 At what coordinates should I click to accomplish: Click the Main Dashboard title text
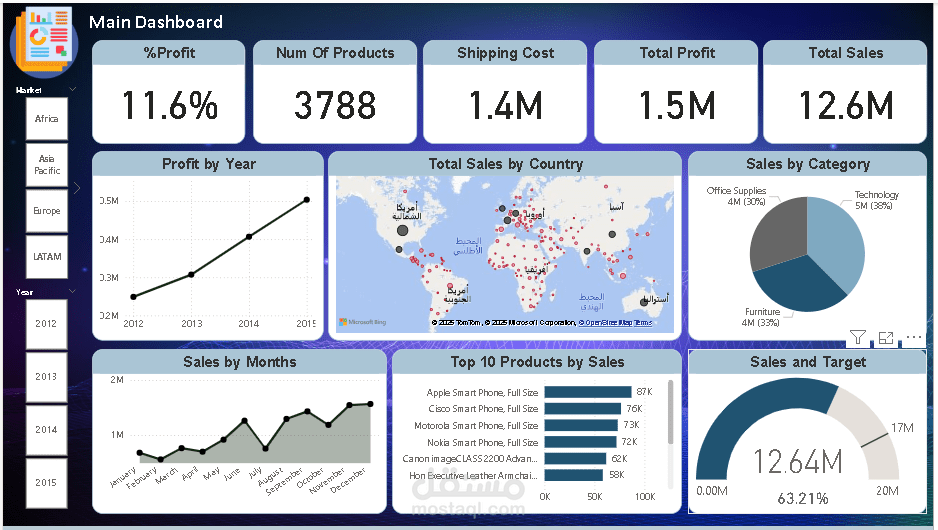pos(156,22)
